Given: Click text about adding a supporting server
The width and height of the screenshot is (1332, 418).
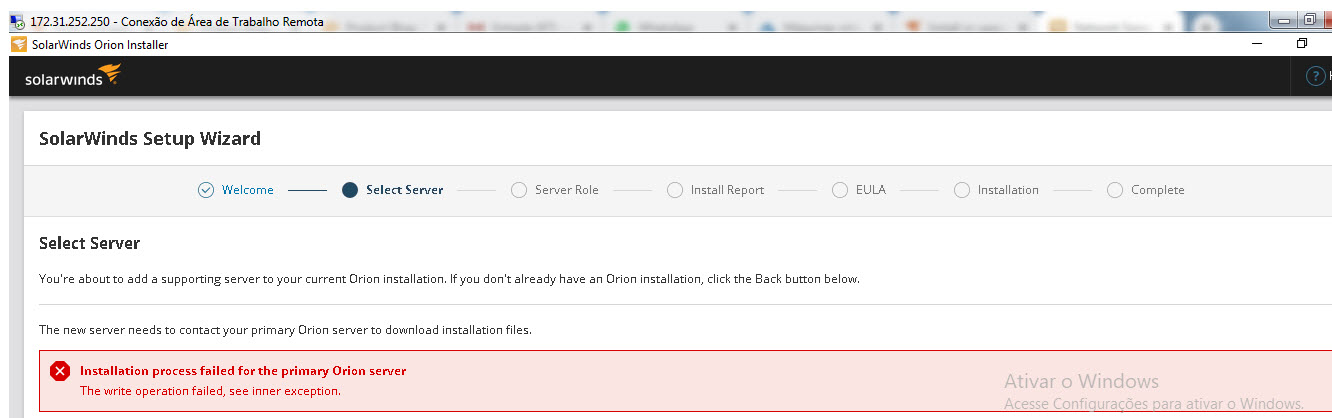Looking at the screenshot, I should tap(449, 279).
